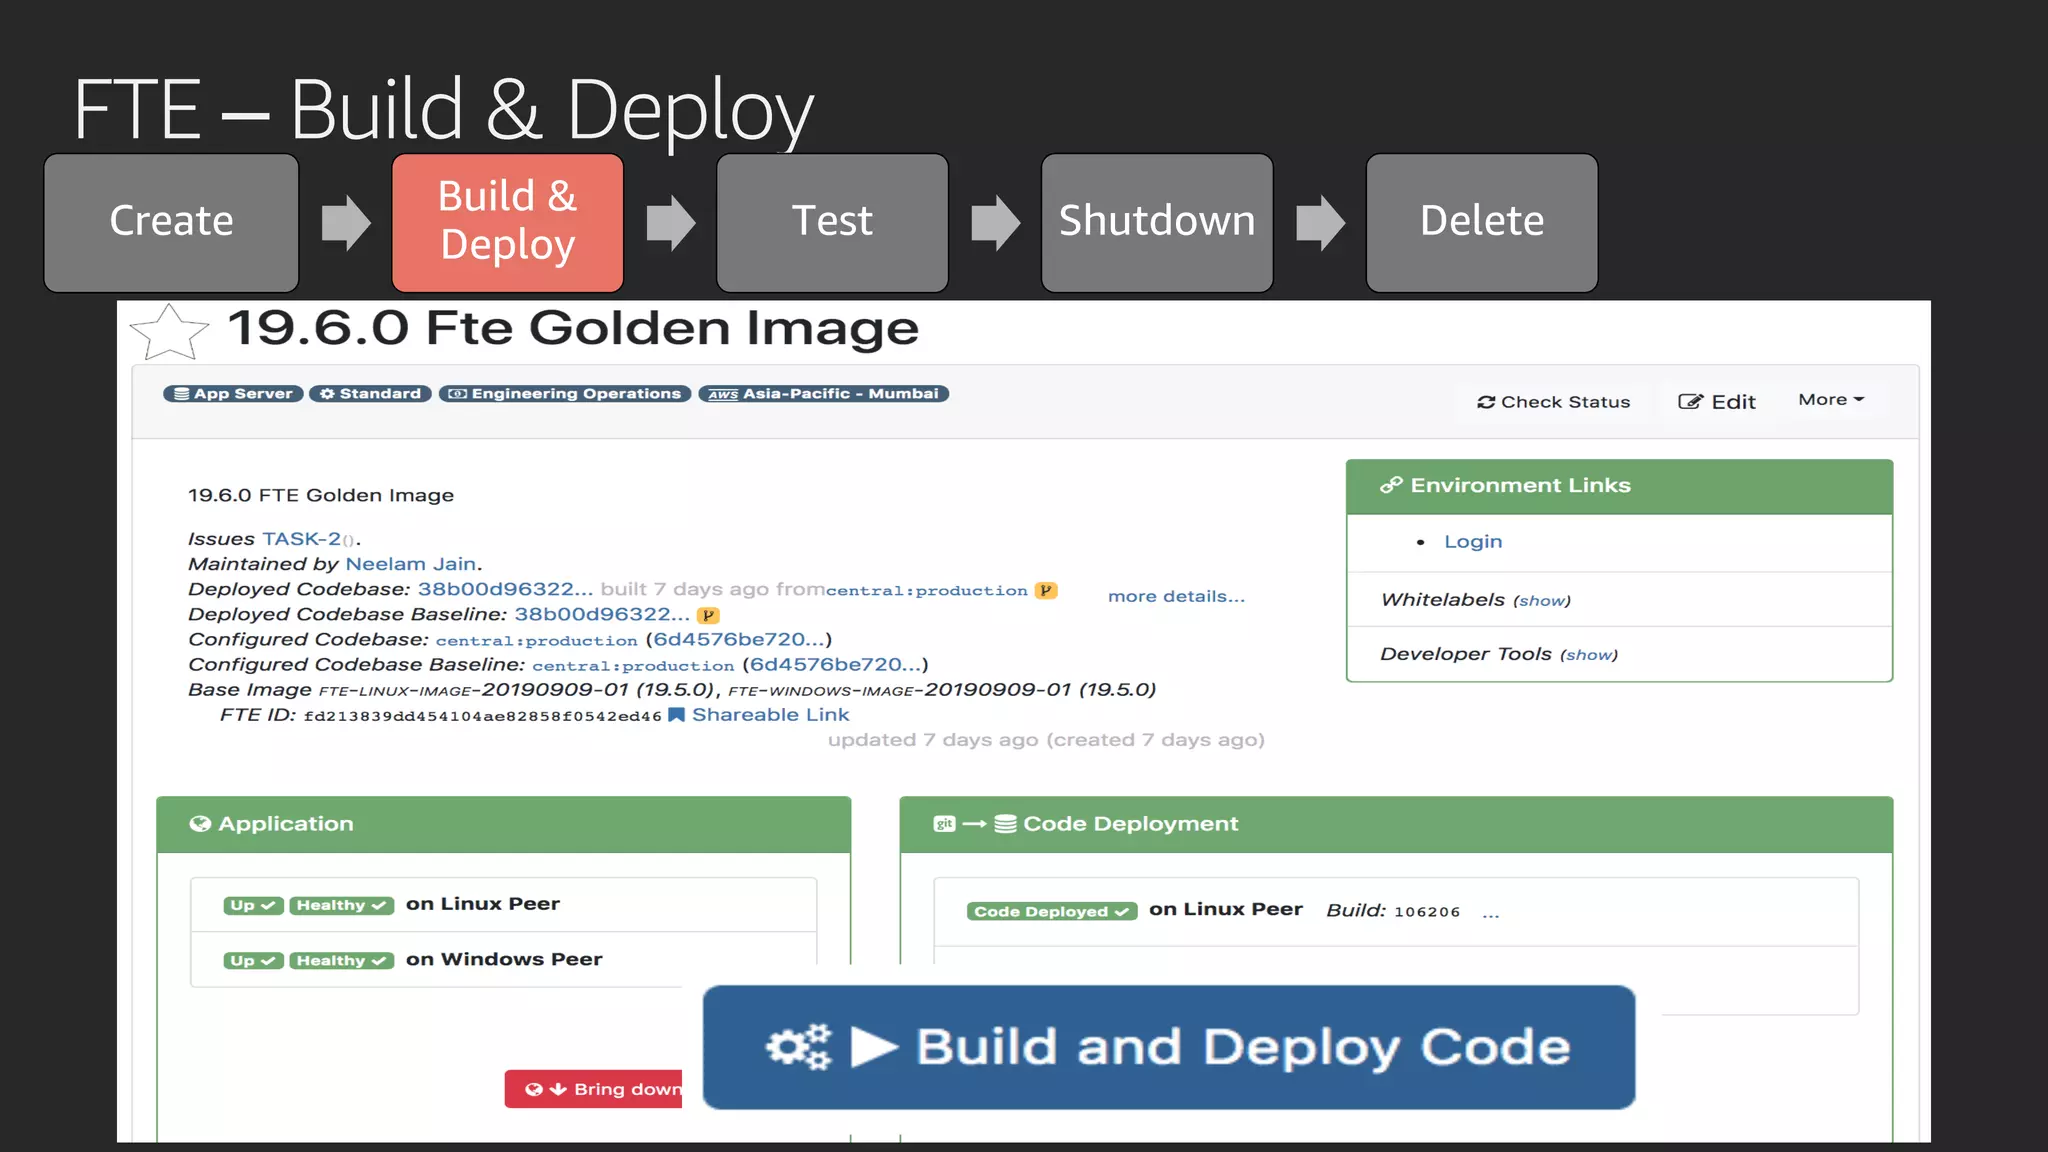
Task: Open Configured Codebase 6d4576be720 commit link
Action: pos(739,639)
